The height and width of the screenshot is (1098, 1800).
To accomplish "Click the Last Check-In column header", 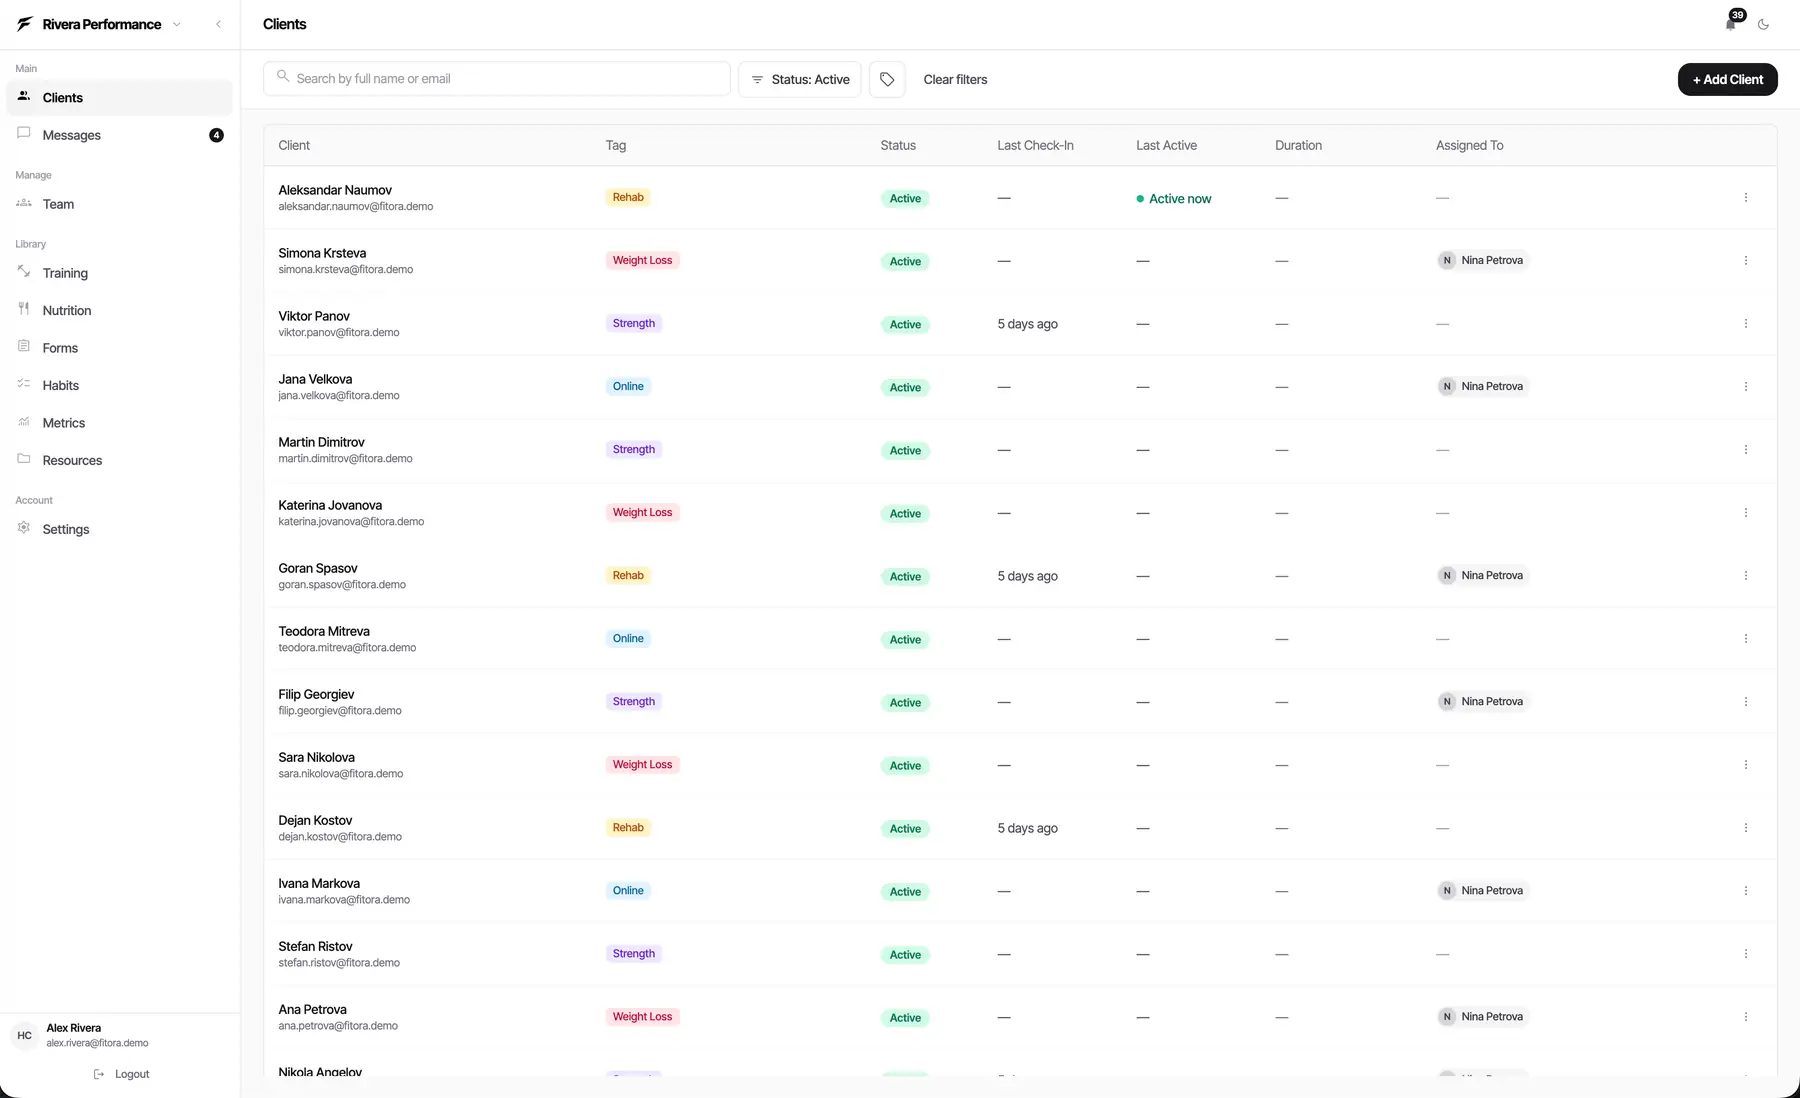I will pos(1035,145).
